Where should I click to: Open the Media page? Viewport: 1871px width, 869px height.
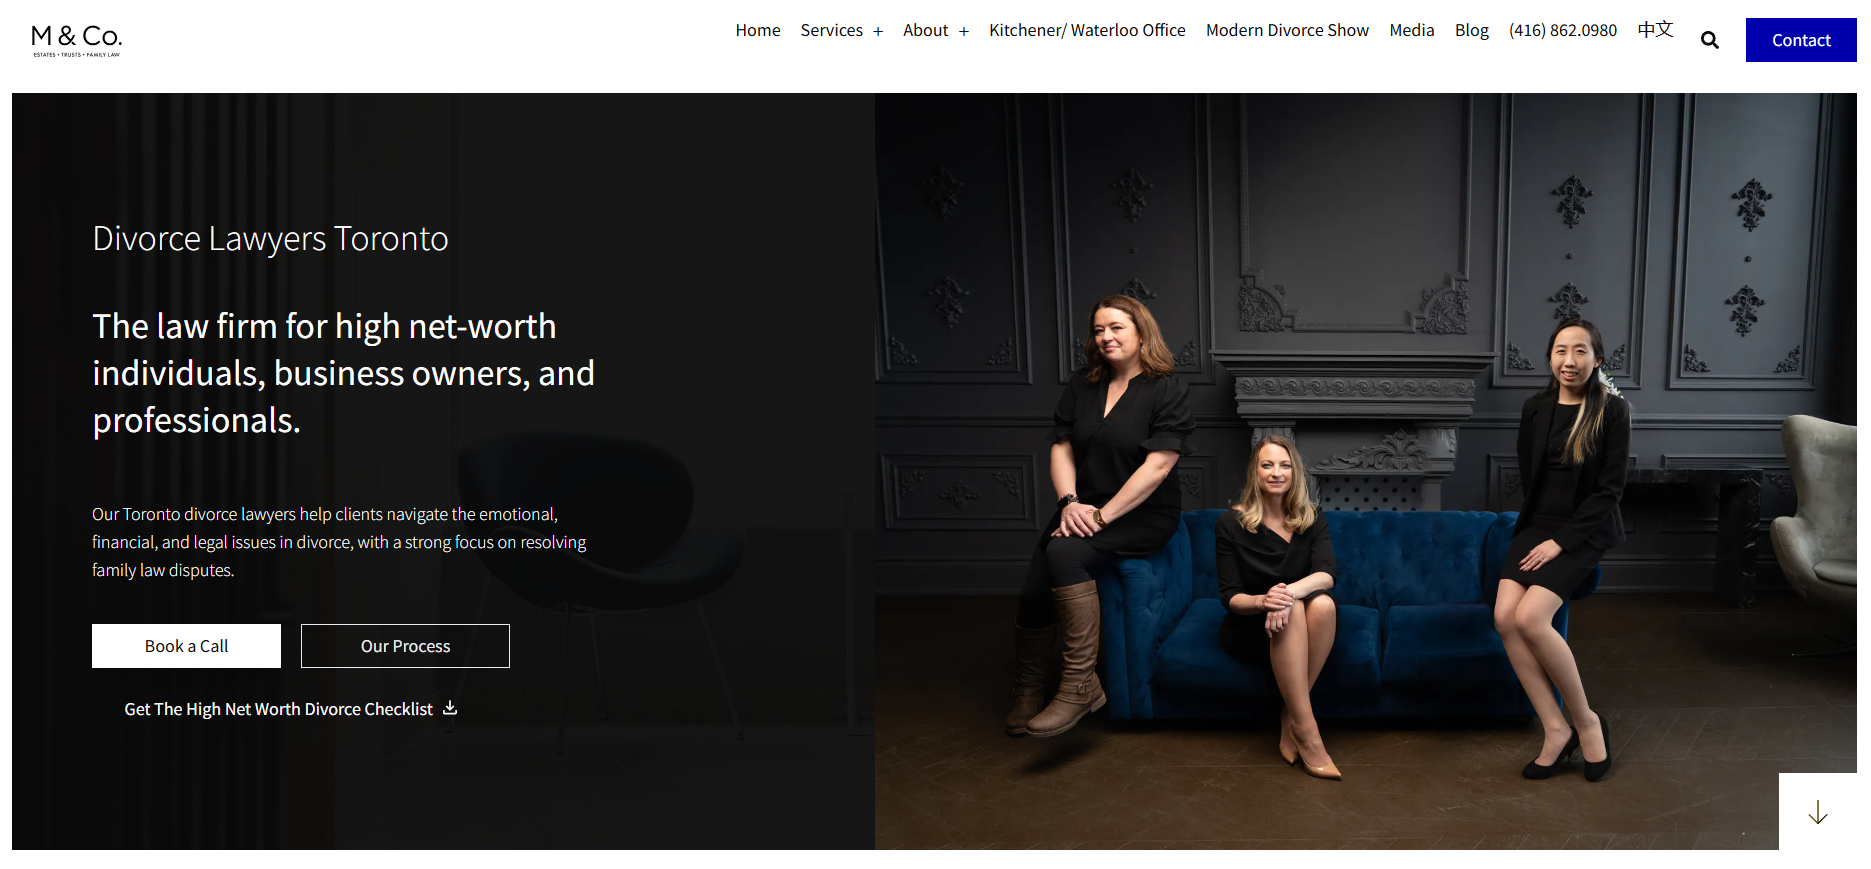[1412, 30]
